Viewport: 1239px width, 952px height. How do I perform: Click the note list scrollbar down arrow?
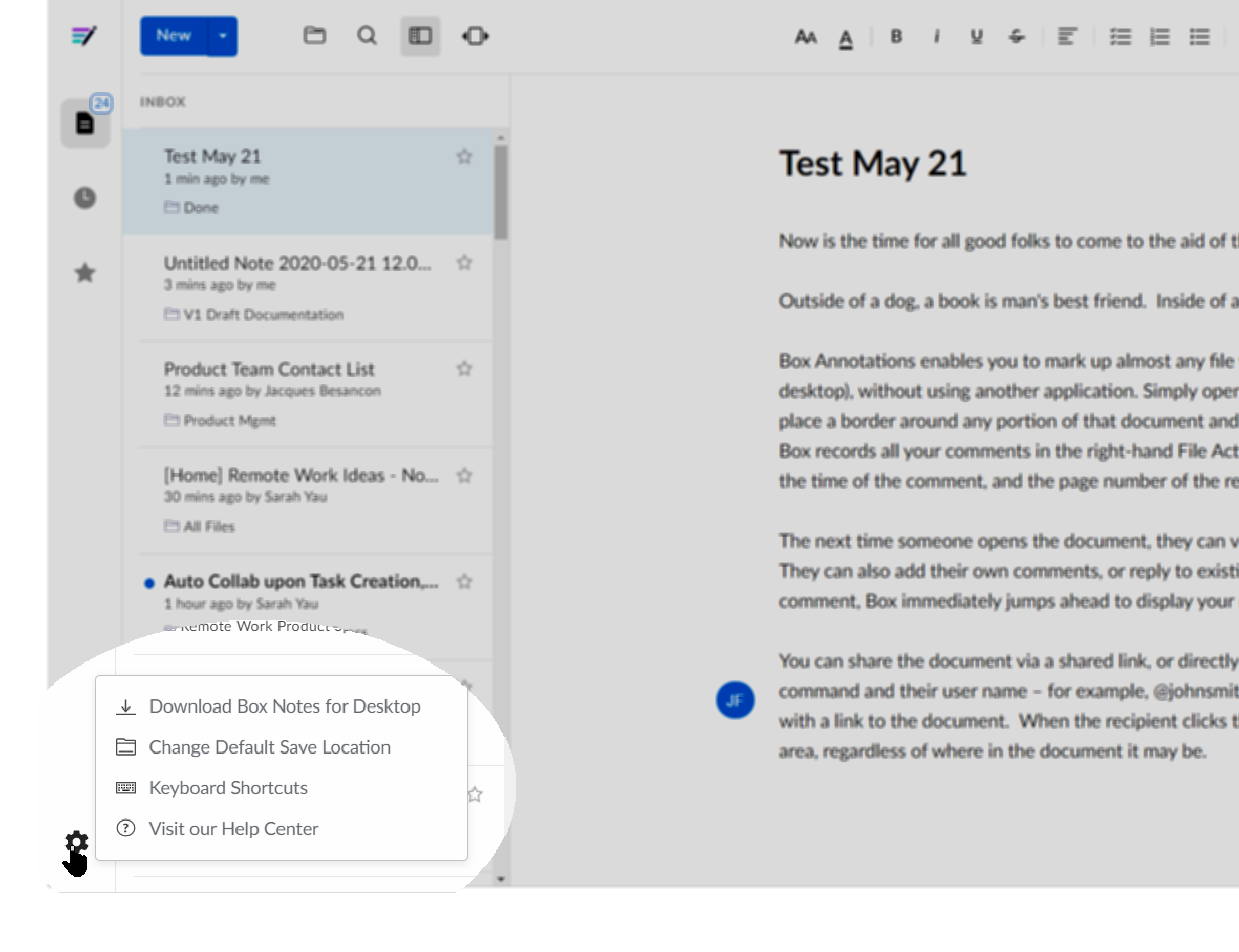(501, 880)
